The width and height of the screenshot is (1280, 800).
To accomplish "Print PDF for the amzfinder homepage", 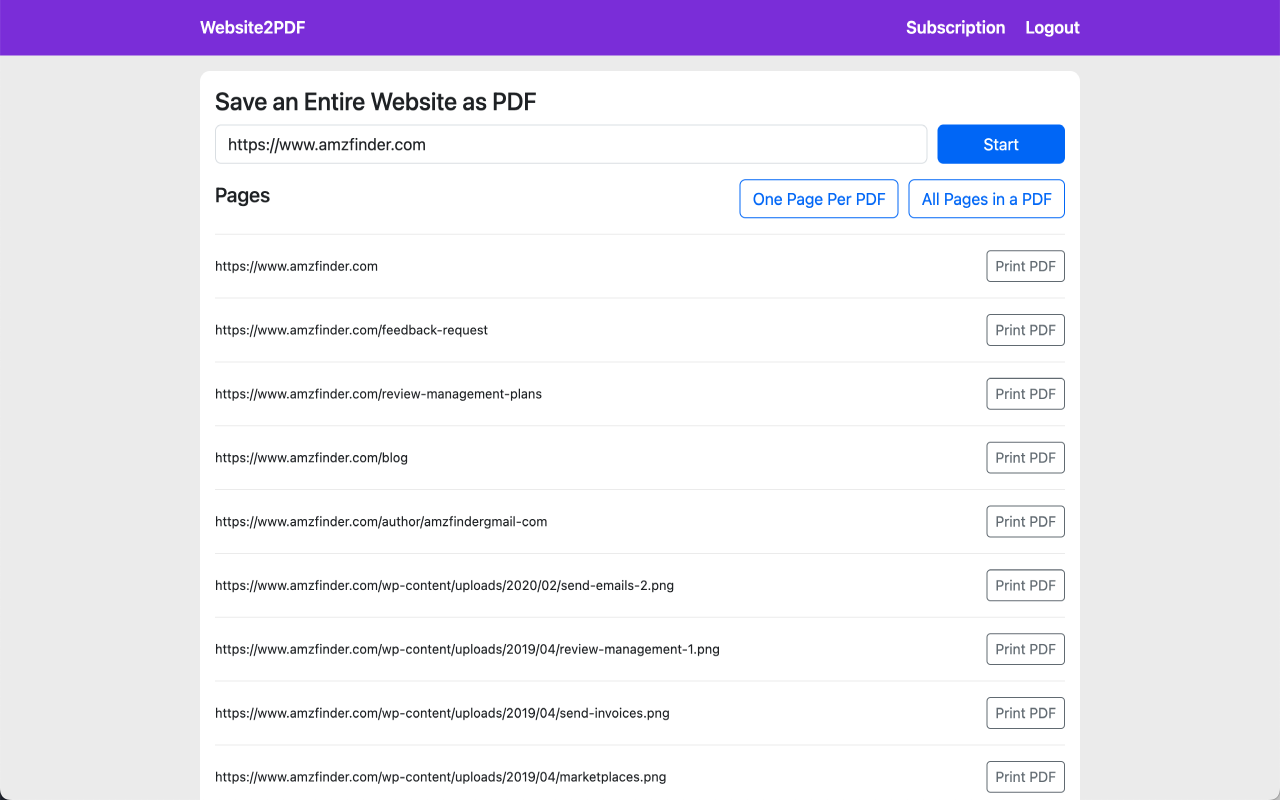I will point(1025,265).
